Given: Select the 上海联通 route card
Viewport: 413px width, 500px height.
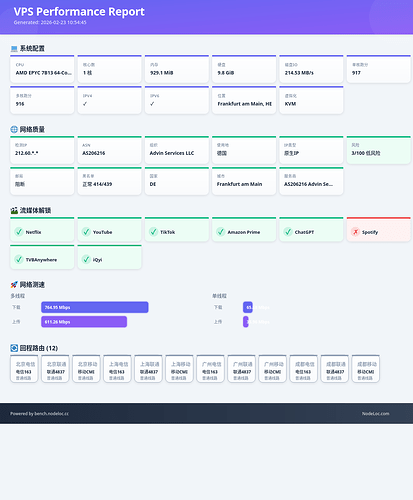Looking at the screenshot, I should point(148,369).
